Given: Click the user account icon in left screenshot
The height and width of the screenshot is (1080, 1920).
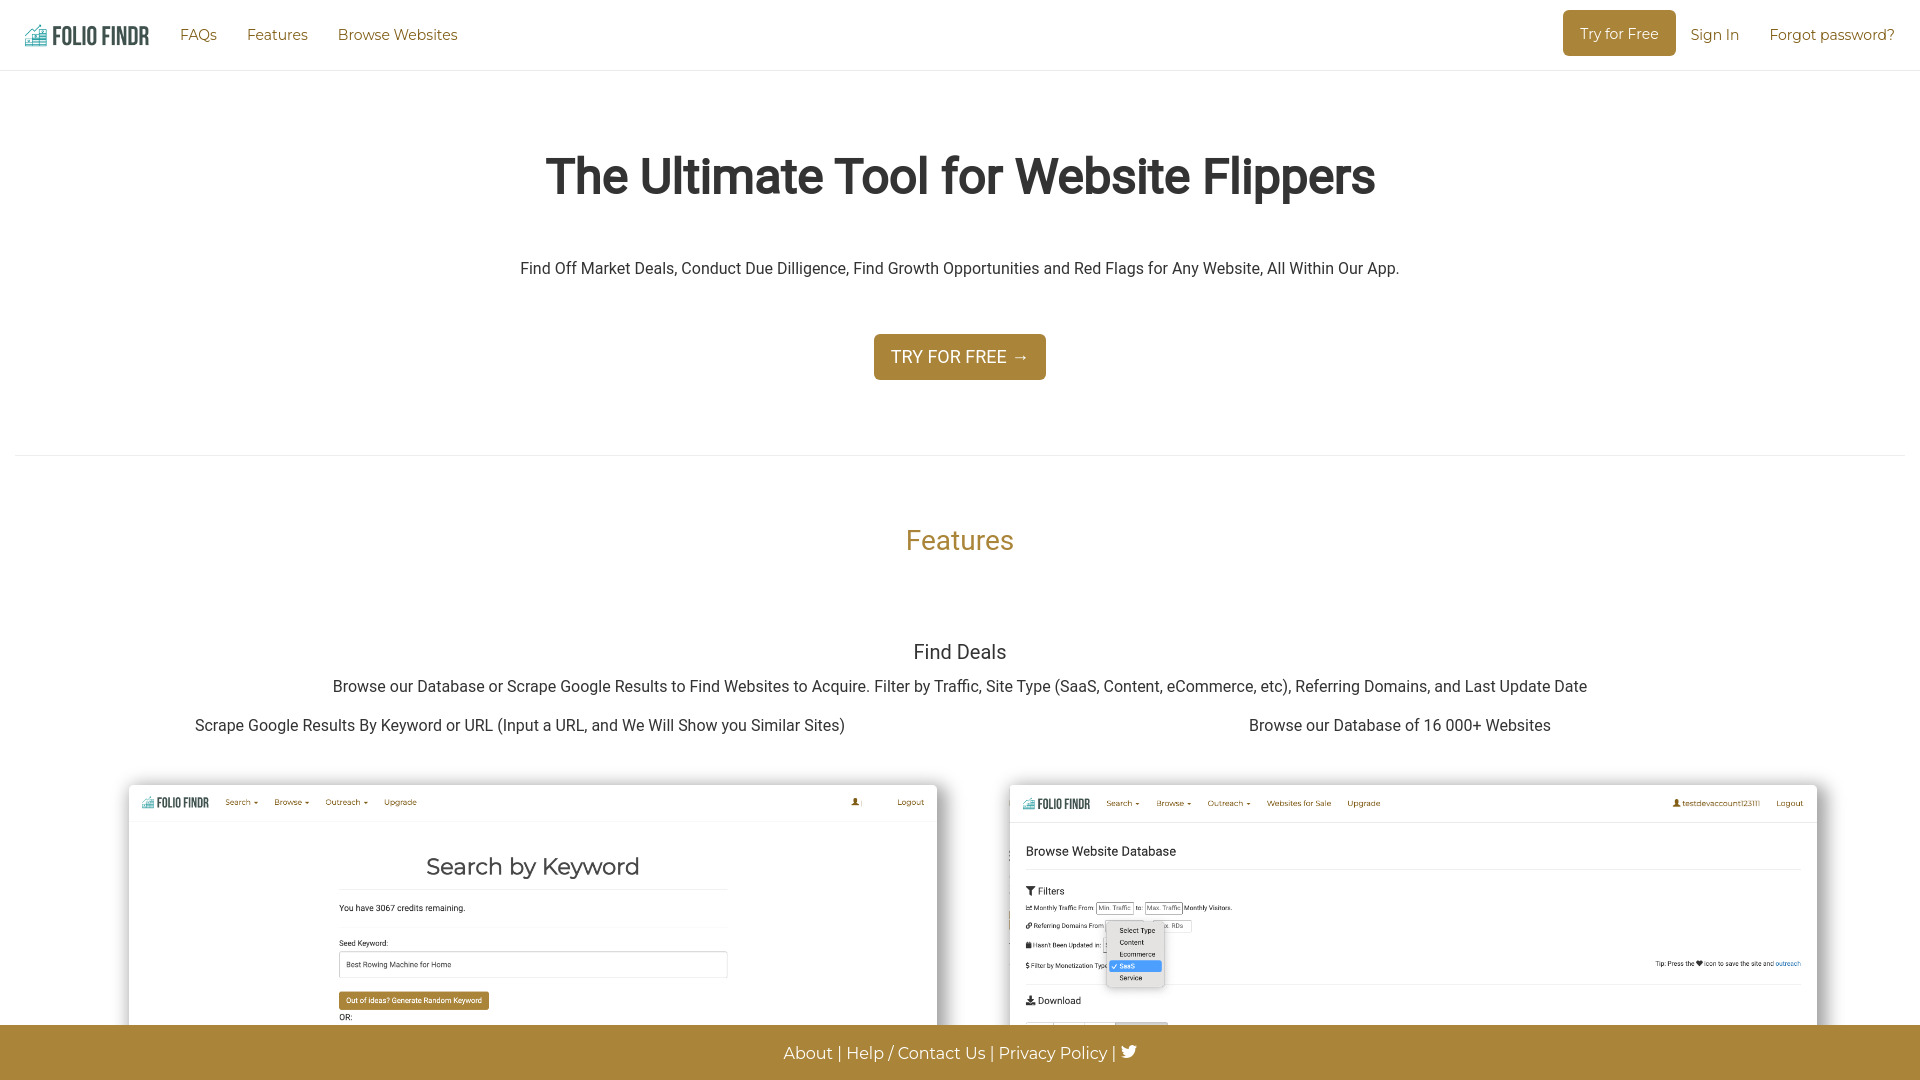Looking at the screenshot, I should (855, 802).
